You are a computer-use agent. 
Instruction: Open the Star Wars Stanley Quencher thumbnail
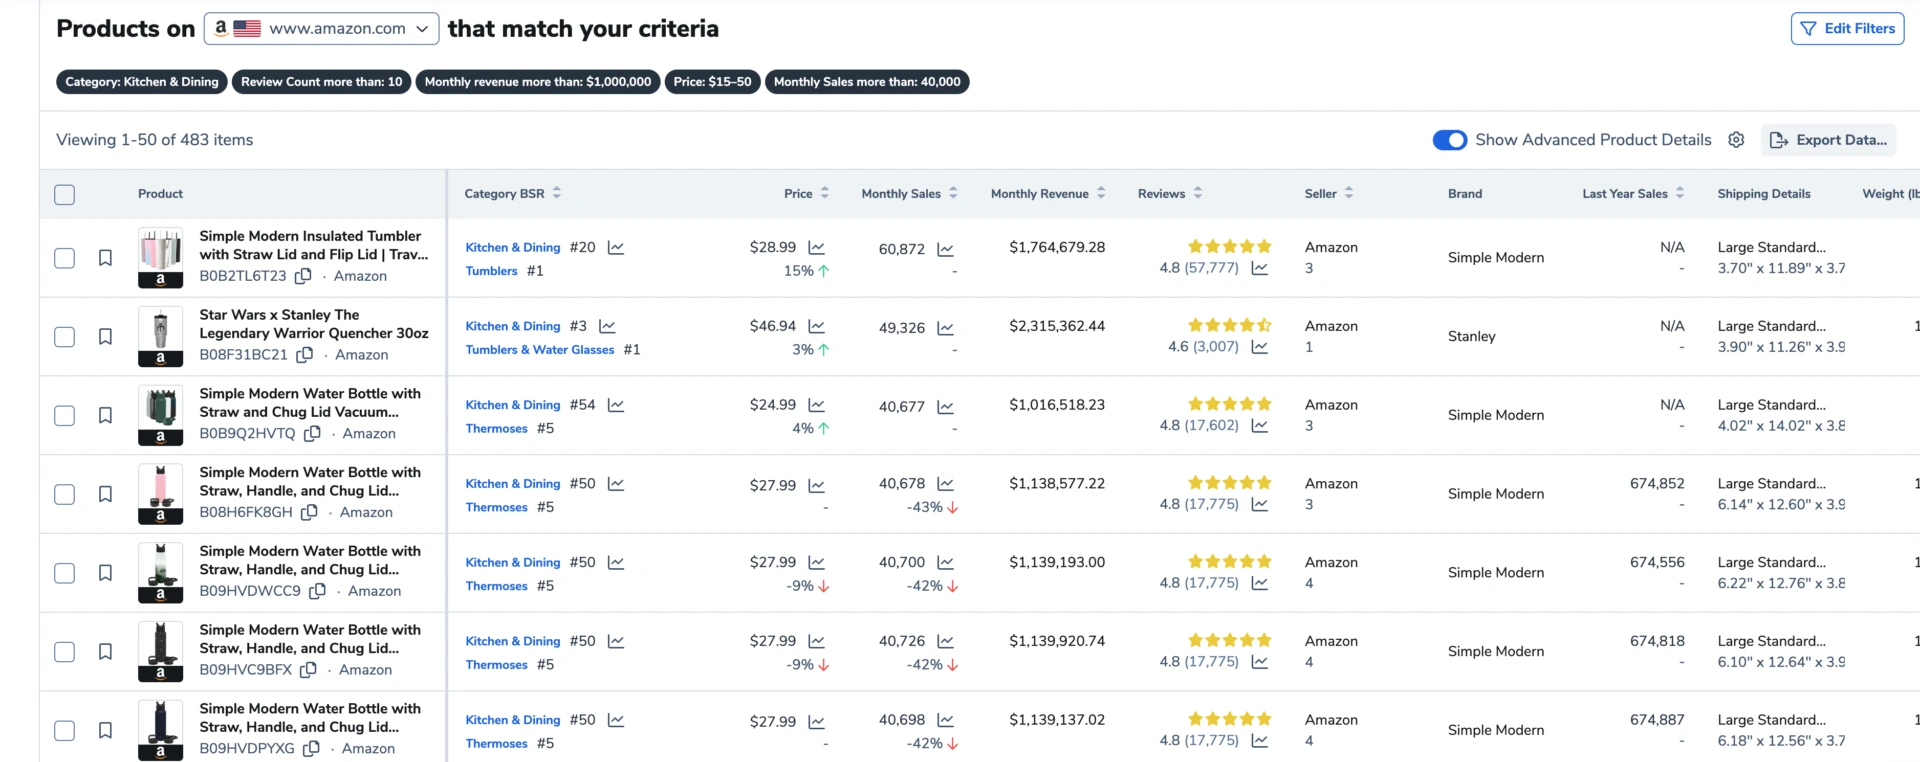pos(160,337)
